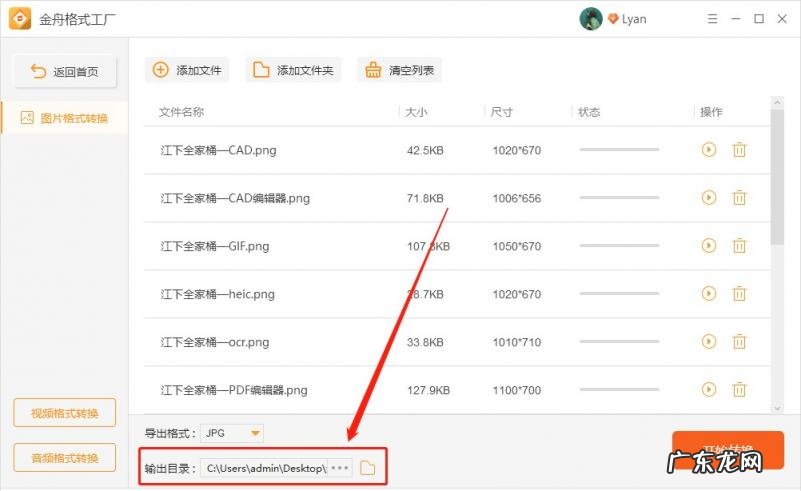This screenshot has height=491, width=801.
Task: Convert 江下全家桶—ocr.png with its play icon
Action: point(709,341)
